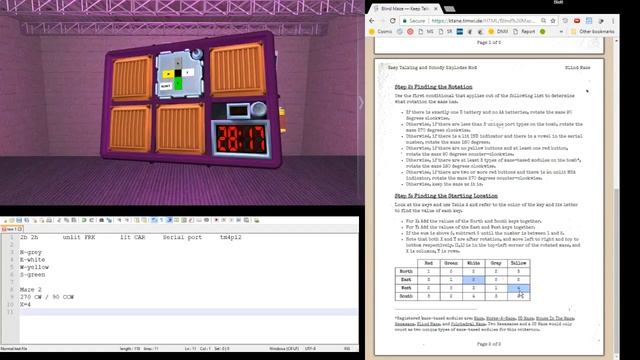
Task: Click the macro Playback icon in Notepad++
Action: click(x=231, y=220)
